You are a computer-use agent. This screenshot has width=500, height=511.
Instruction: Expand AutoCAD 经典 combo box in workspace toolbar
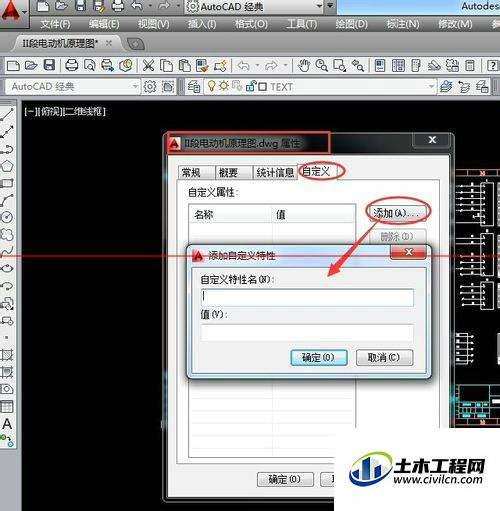tap(135, 87)
